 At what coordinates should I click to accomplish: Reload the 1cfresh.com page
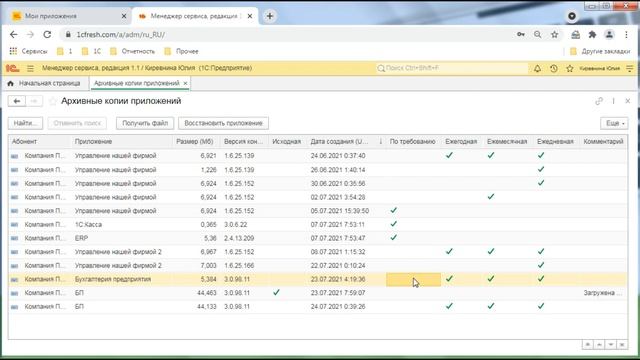point(47,35)
